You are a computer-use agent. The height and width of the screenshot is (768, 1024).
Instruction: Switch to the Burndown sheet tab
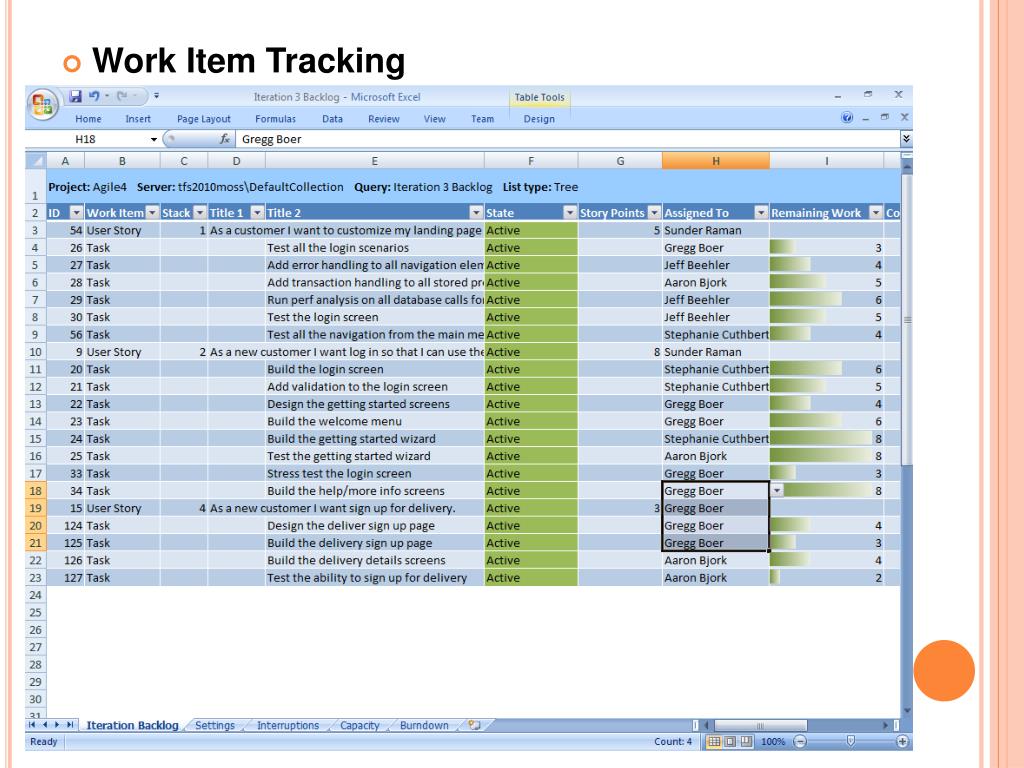coord(424,725)
